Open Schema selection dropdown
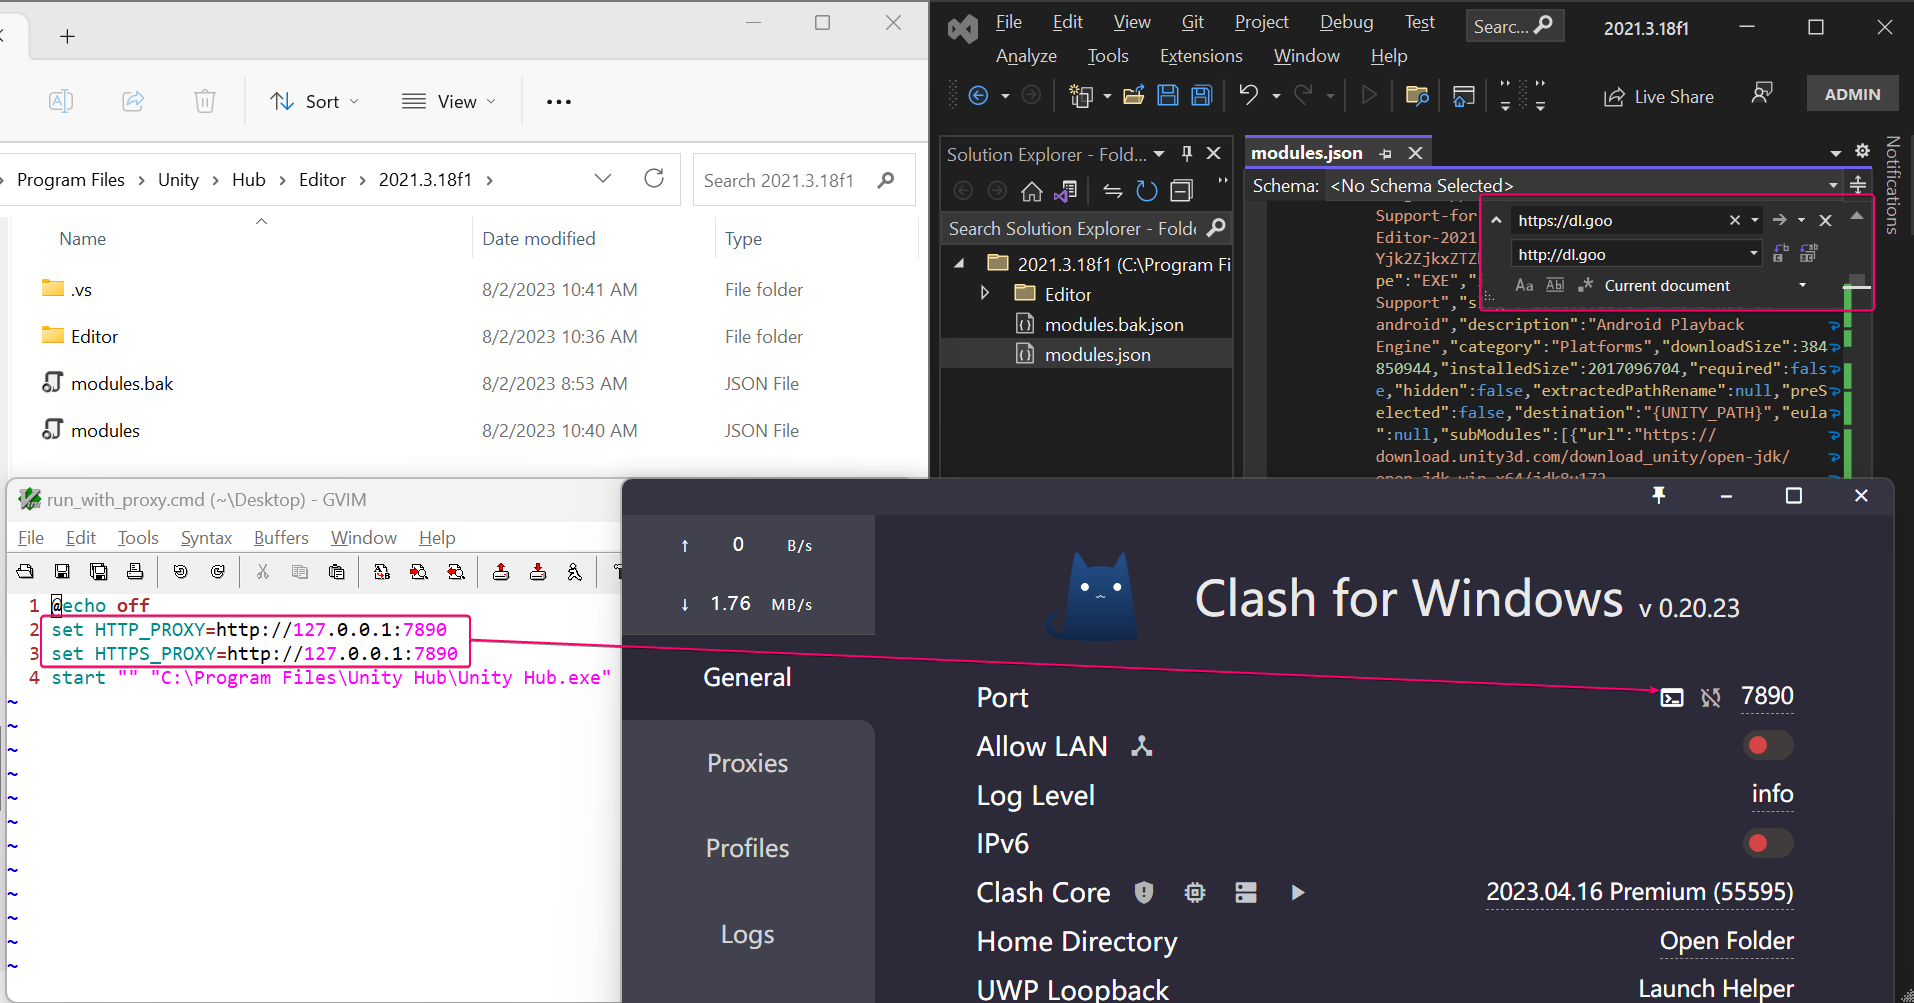1914x1003 pixels. 1833,185
